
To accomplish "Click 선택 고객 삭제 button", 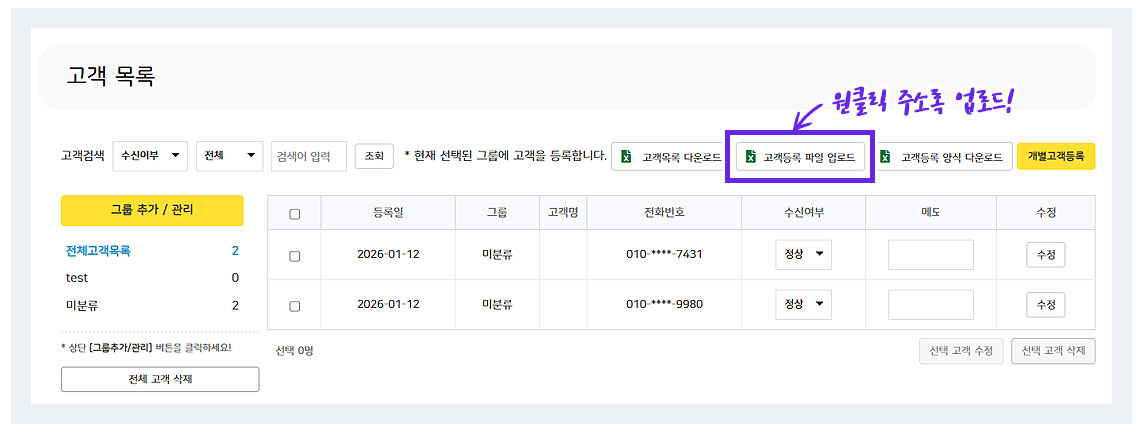I will tap(1053, 351).
